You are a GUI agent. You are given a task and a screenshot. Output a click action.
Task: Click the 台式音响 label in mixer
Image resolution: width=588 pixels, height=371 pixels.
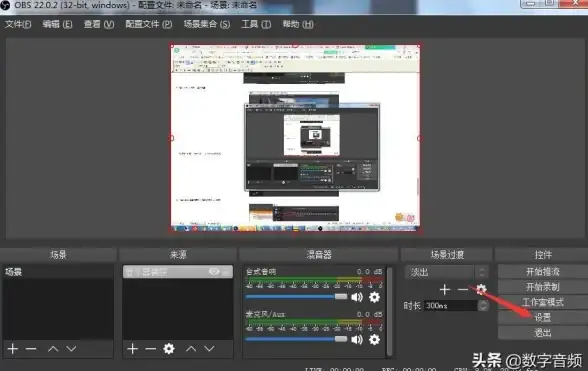click(x=261, y=272)
